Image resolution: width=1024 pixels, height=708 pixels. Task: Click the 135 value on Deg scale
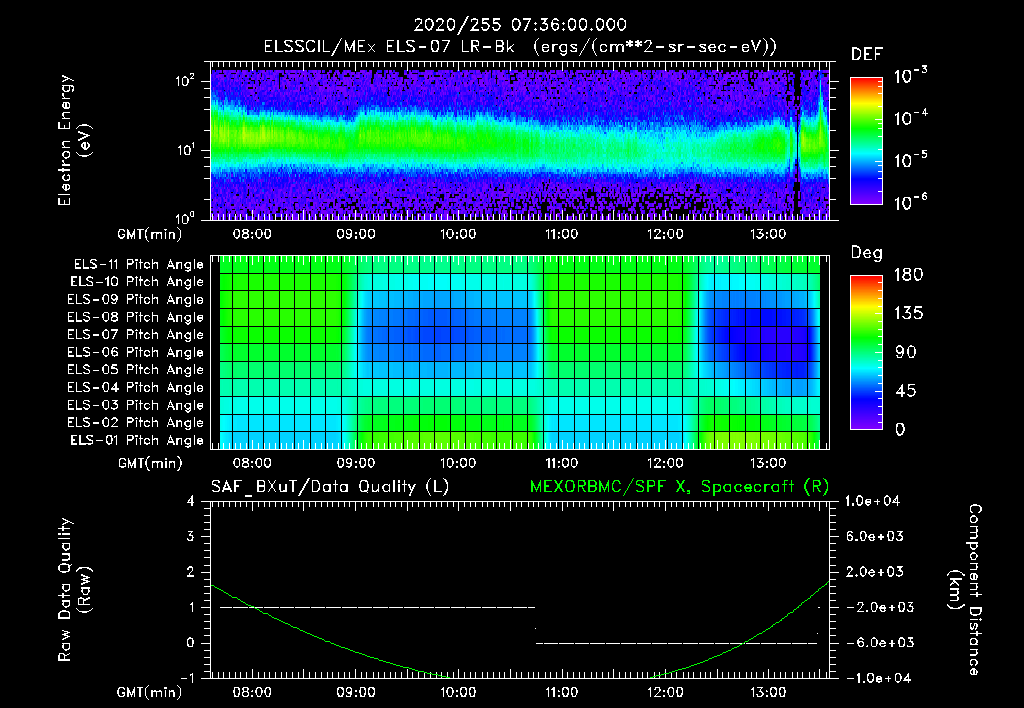[908, 314]
